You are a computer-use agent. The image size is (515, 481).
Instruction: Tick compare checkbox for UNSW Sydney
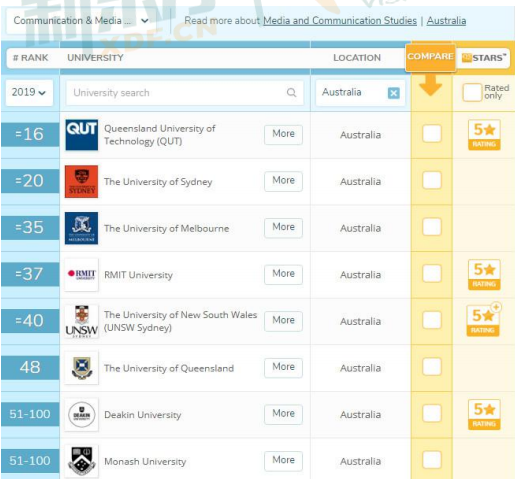point(432,320)
